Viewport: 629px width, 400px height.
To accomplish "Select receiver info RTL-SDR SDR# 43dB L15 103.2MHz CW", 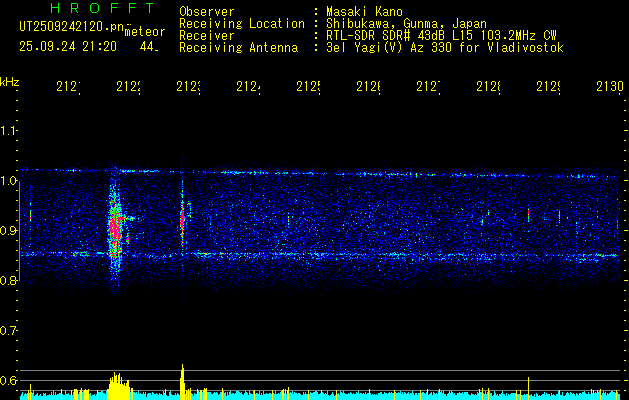I will pos(441,36).
